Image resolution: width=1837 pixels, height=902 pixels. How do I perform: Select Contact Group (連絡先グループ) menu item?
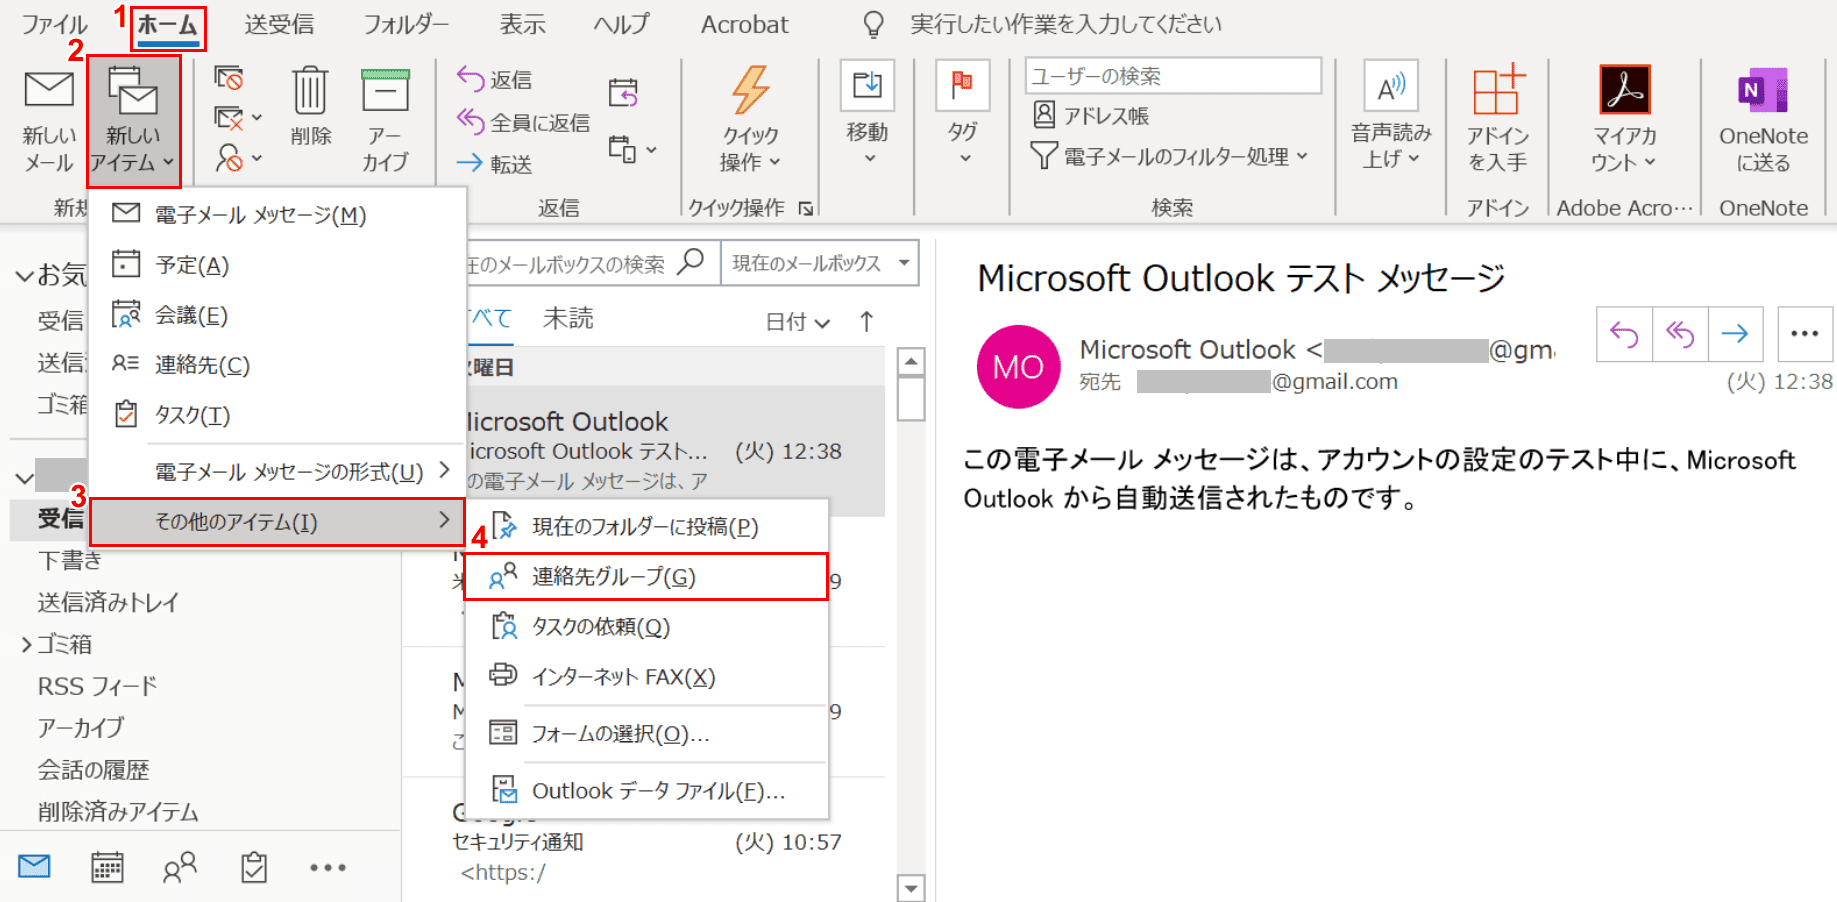647,576
